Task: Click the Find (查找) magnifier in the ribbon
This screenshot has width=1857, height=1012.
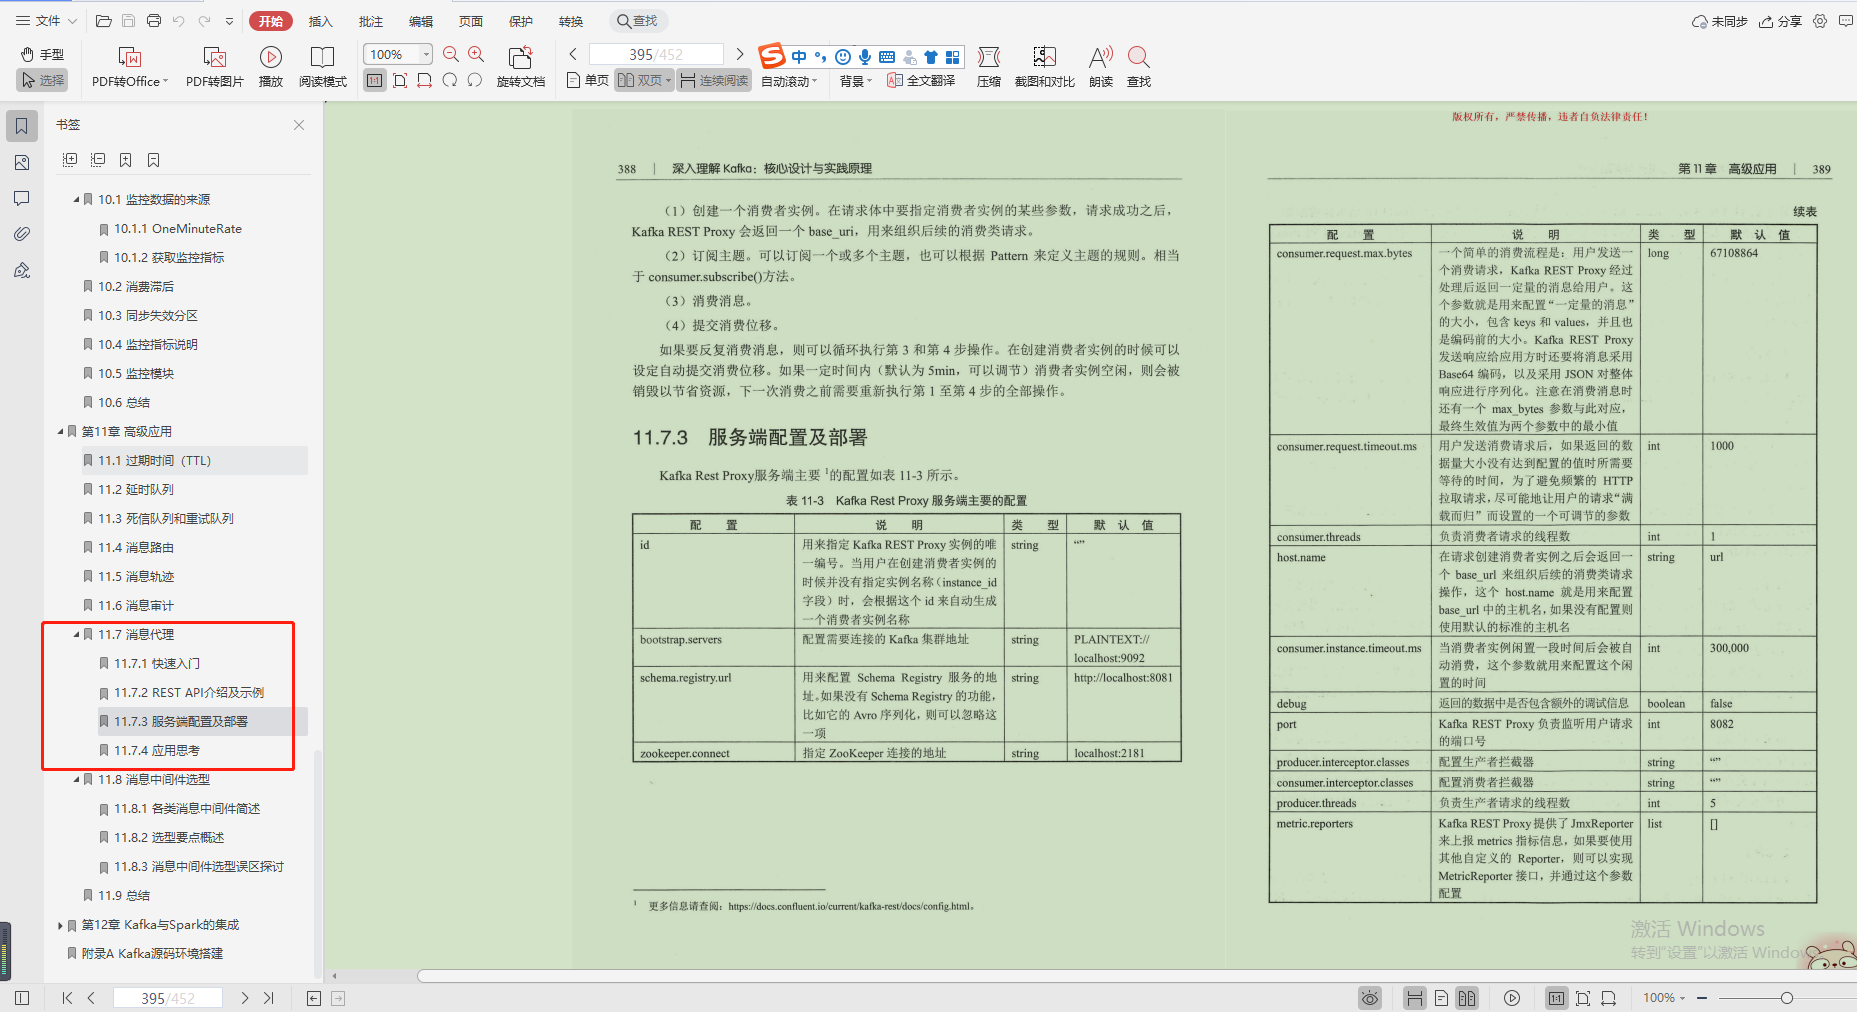Action: point(1138,67)
